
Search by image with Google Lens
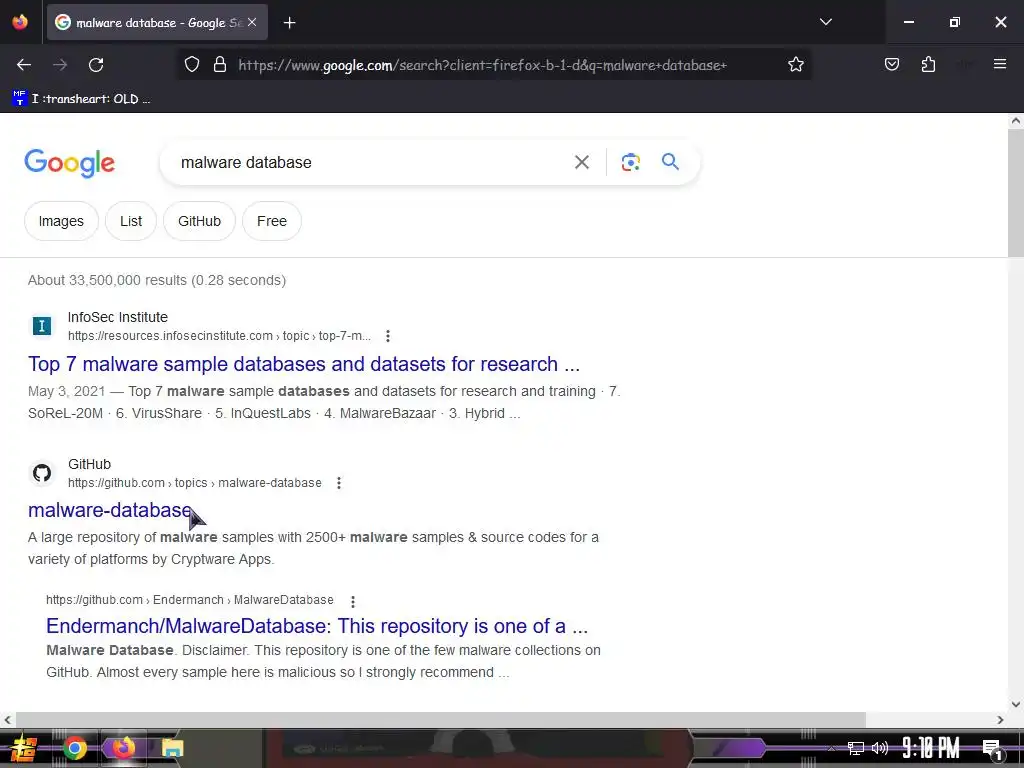click(630, 162)
